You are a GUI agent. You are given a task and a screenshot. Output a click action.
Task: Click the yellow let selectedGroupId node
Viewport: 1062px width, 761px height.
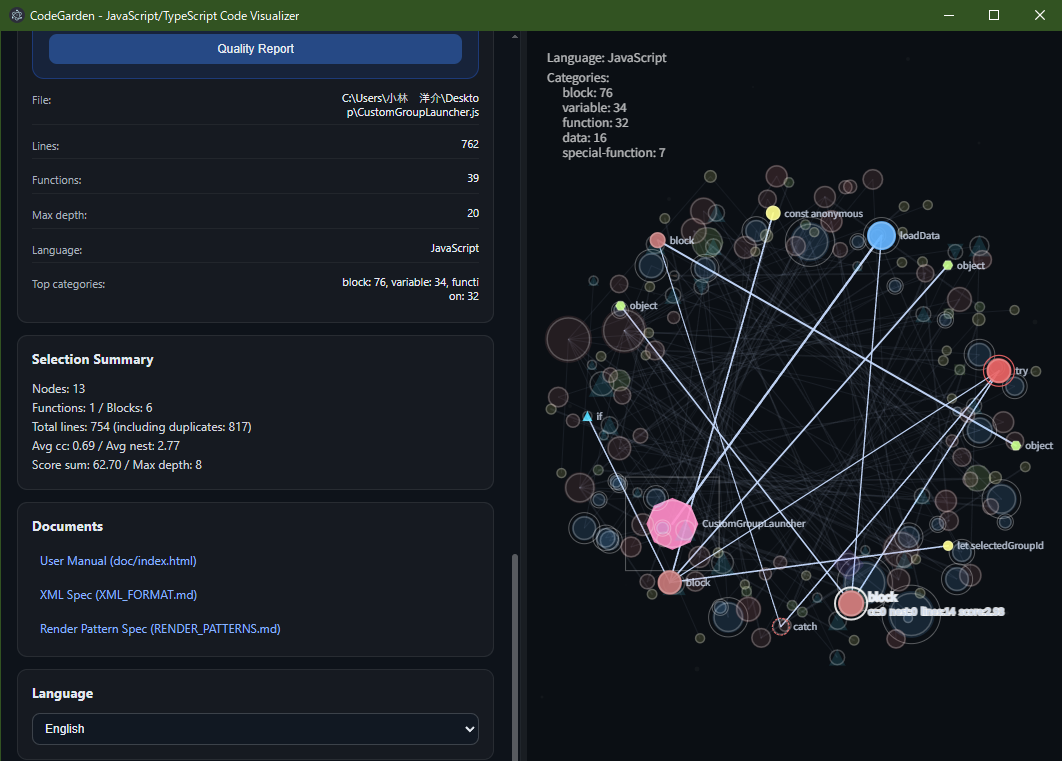click(947, 546)
